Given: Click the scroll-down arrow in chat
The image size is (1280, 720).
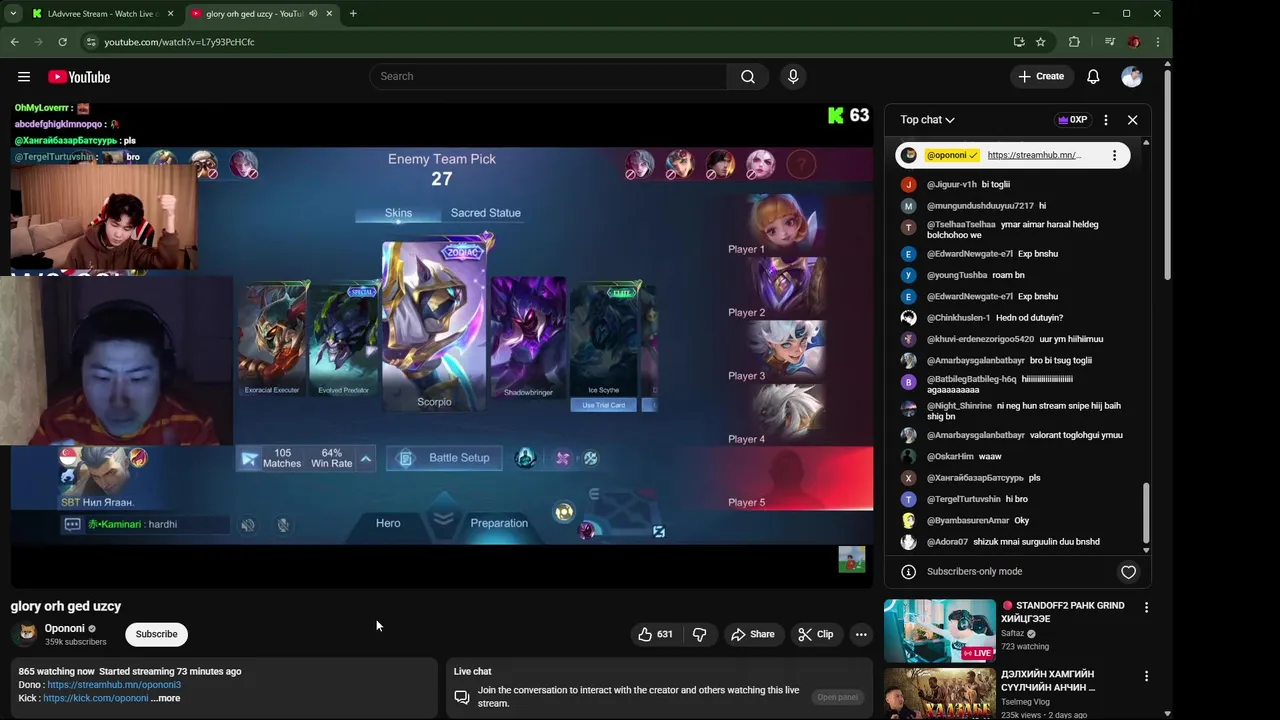Looking at the screenshot, I should click(x=1146, y=551).
